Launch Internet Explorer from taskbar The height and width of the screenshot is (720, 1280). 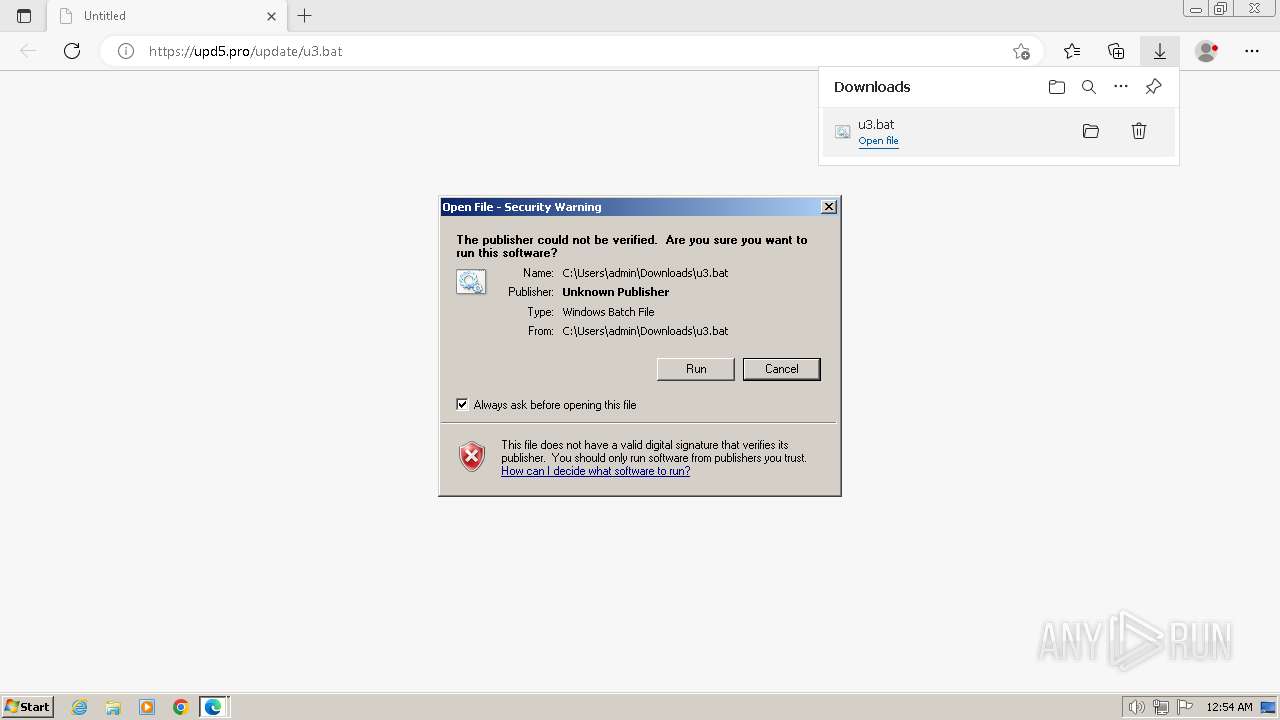coord(80,707)
